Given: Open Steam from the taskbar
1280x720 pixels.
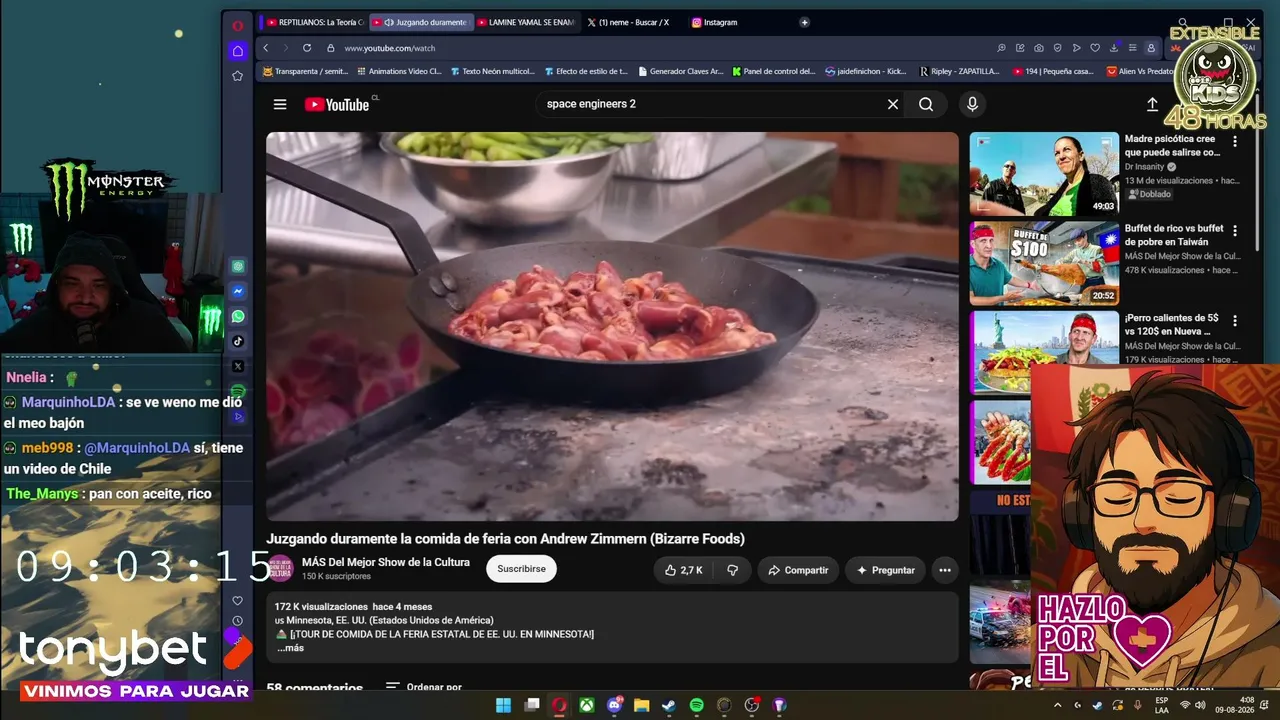Looking at the screenshot, I should click(x=669, y=705).
